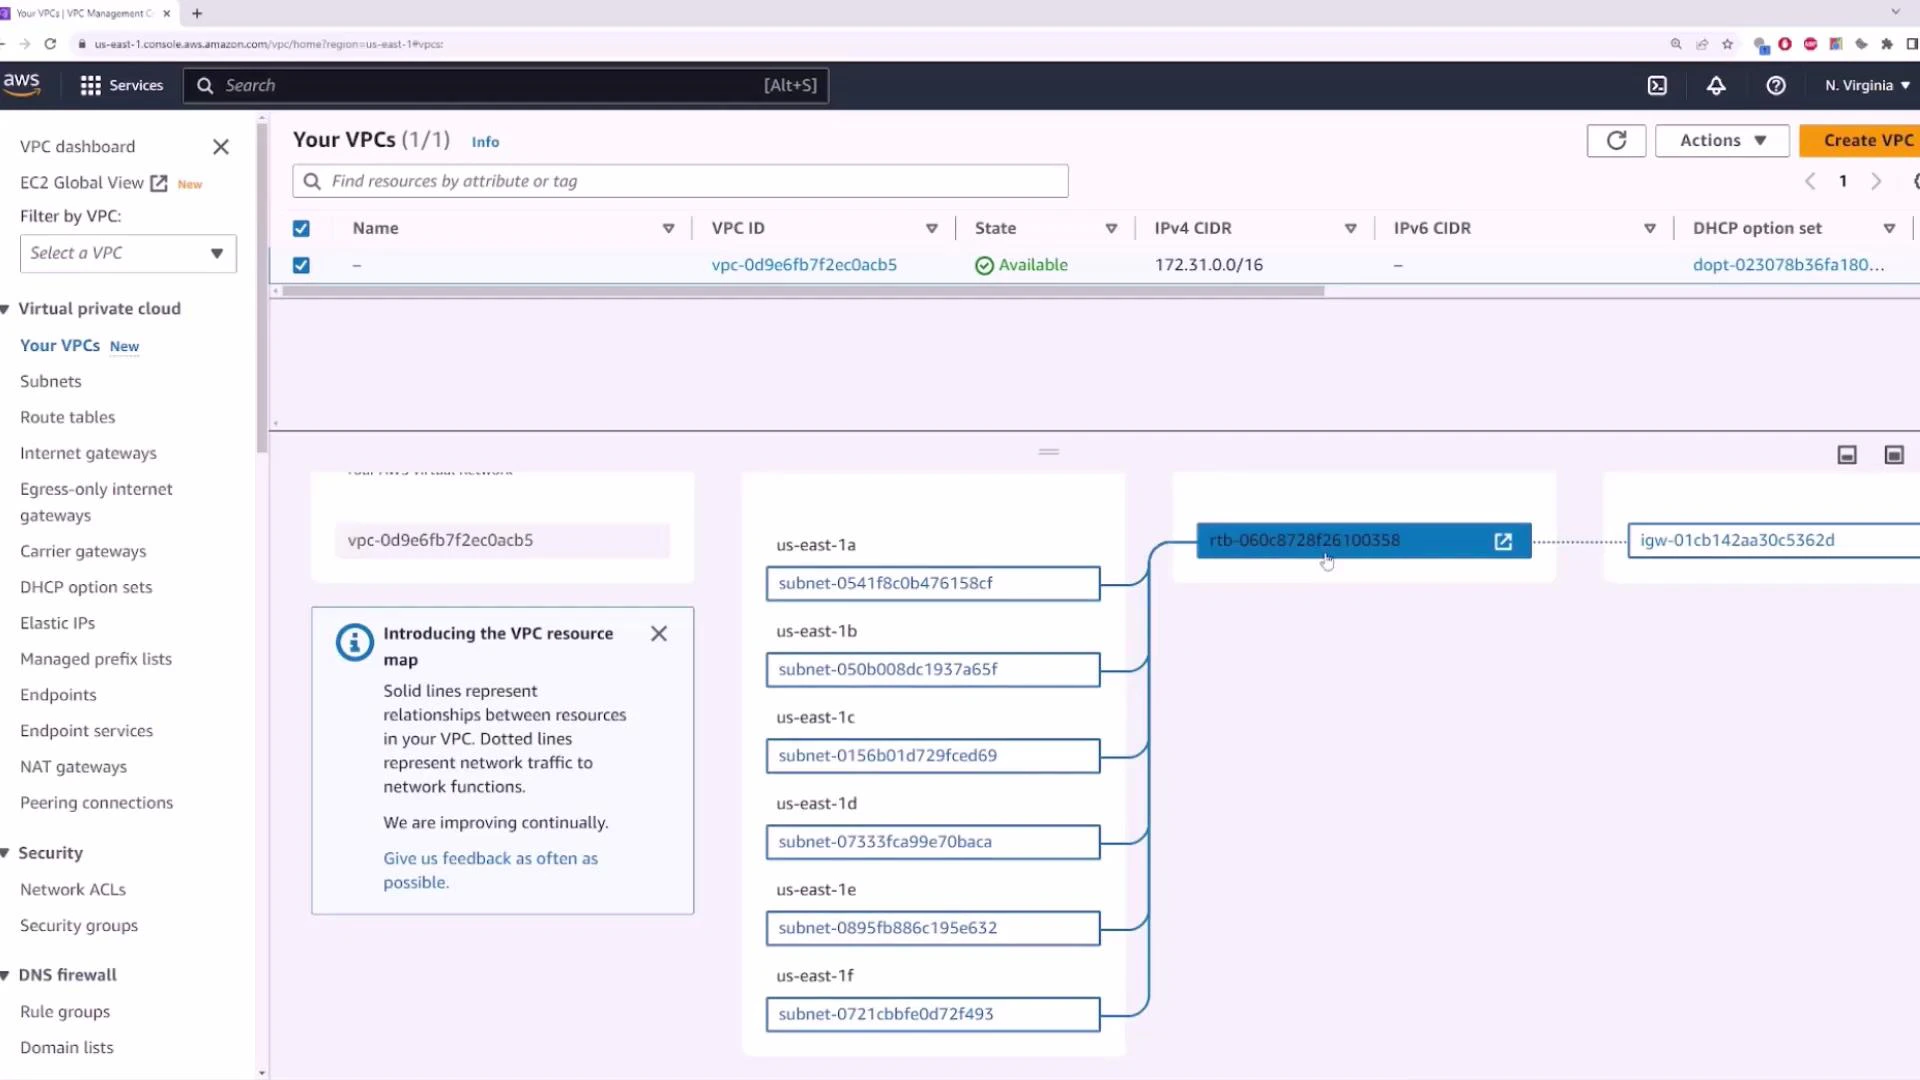1920x1080 pixels.
Task: Open the N. Virginia region dropdown
Action: point(1866,85)
